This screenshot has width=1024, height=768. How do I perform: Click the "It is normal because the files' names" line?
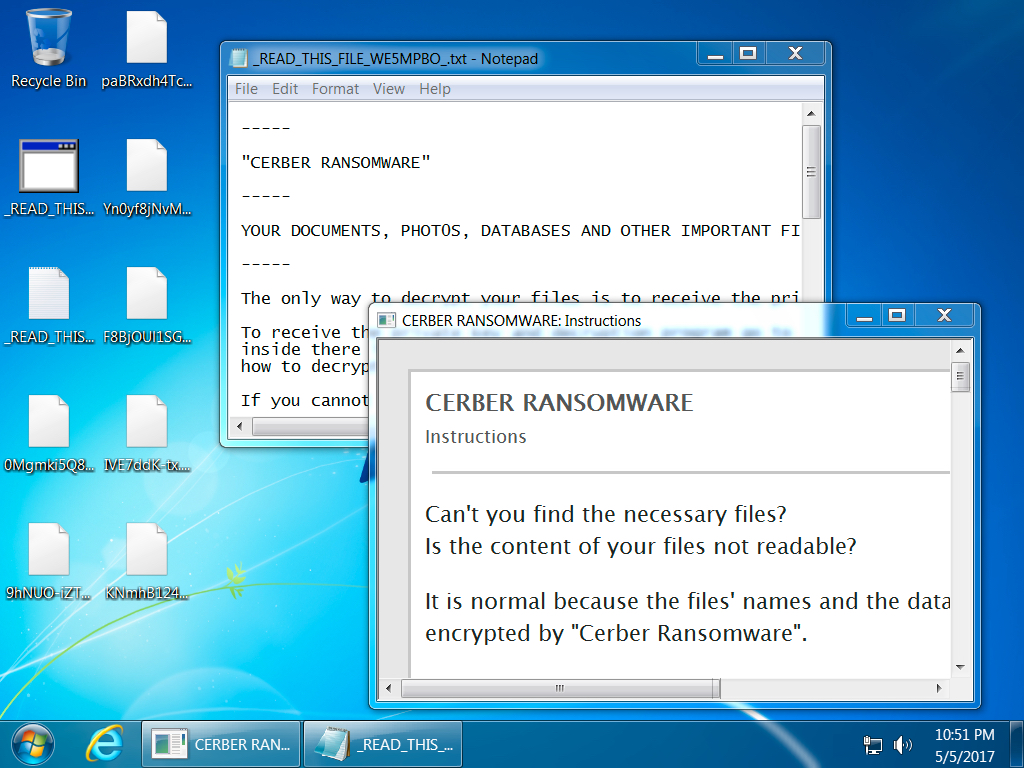point(687,601)
